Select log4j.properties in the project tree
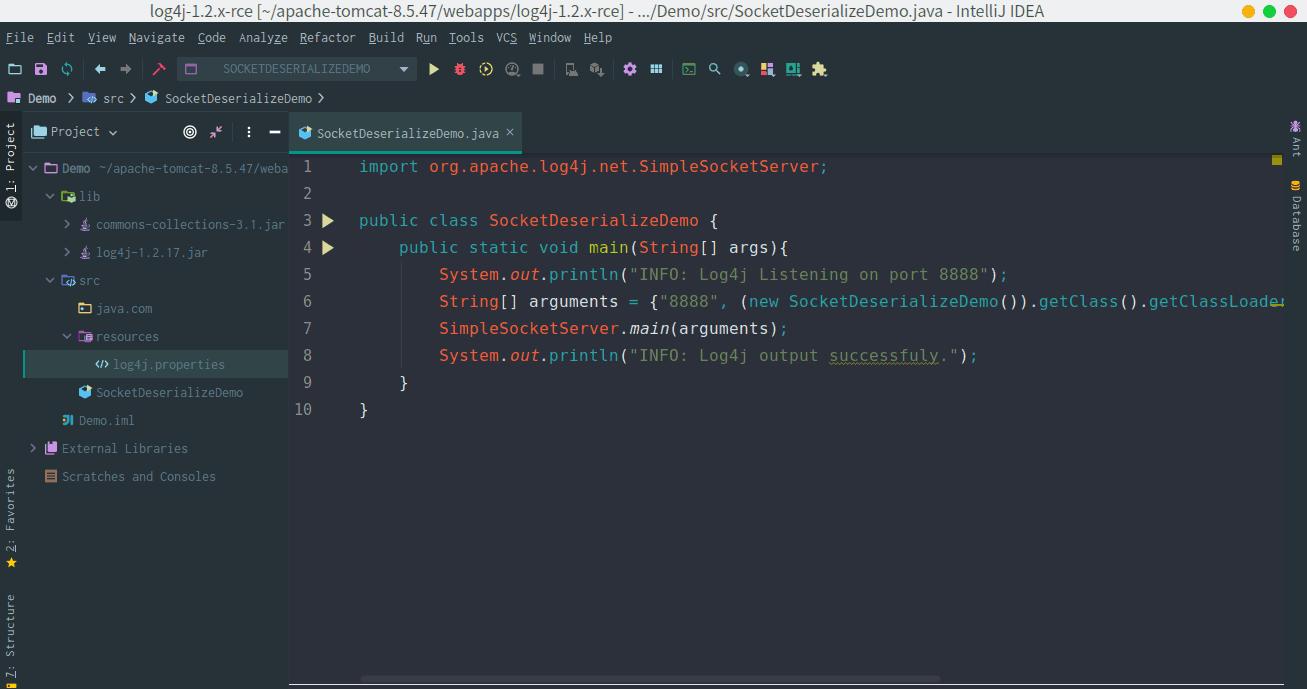Screen dimensions: 1307x689 tap(168, 365)
